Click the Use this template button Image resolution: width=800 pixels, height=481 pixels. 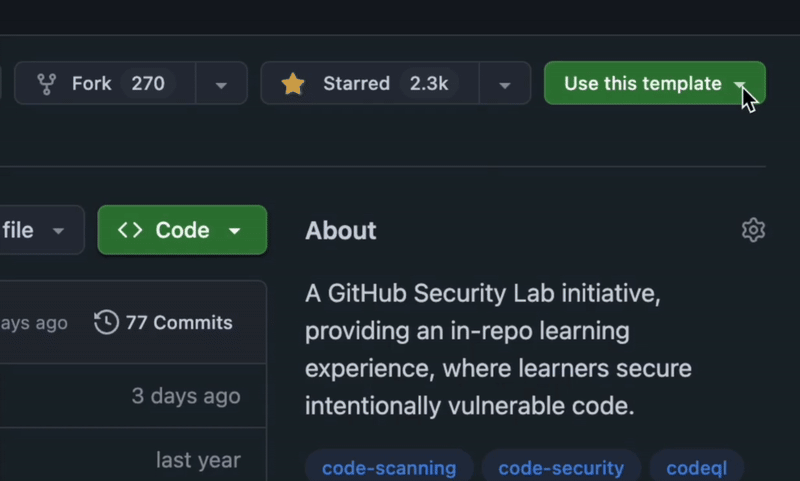tap(642, 84)
